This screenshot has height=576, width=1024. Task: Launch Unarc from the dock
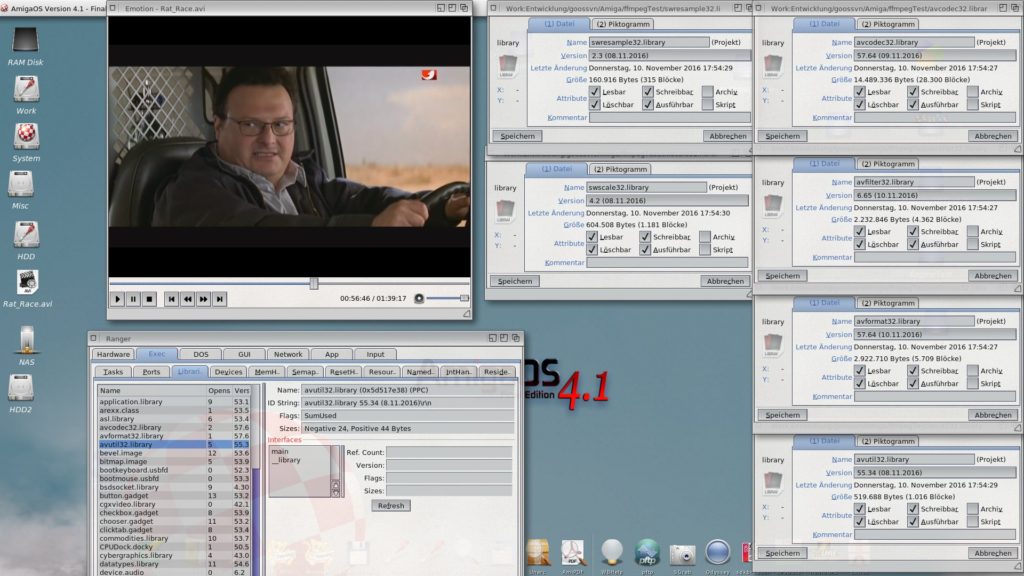tap(538, 552)
